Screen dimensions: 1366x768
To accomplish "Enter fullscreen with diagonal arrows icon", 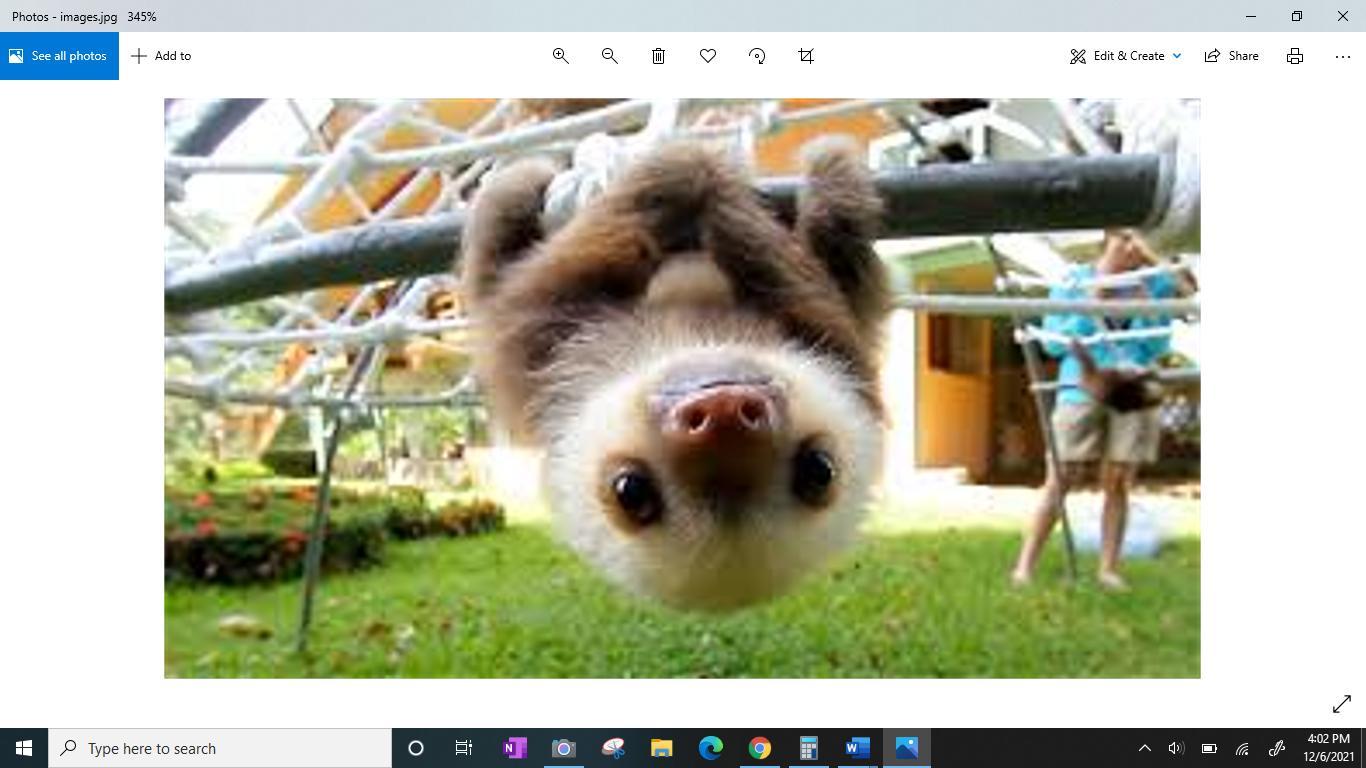I will tap(1342, 705).
